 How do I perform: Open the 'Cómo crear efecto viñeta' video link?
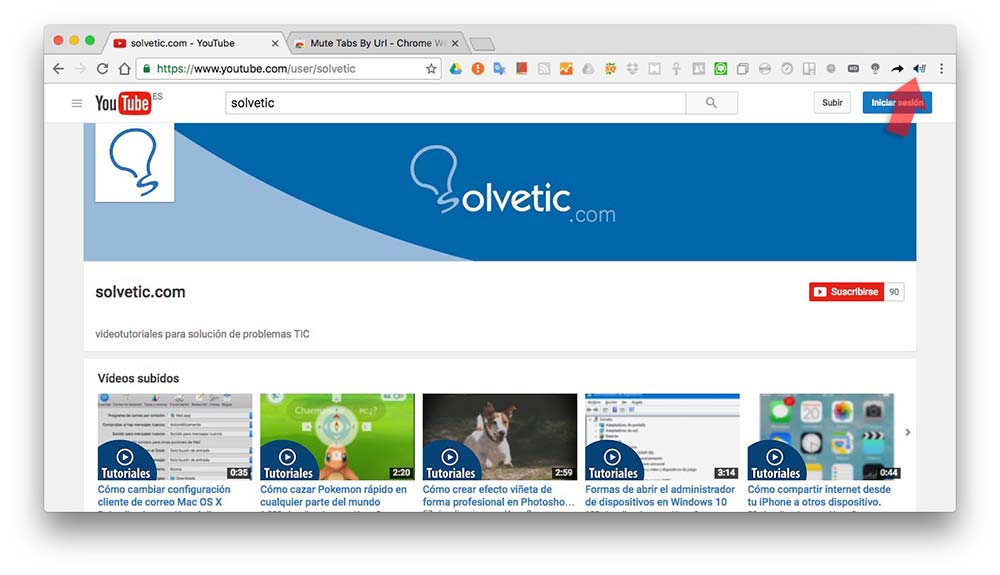[x=498, y=495]
